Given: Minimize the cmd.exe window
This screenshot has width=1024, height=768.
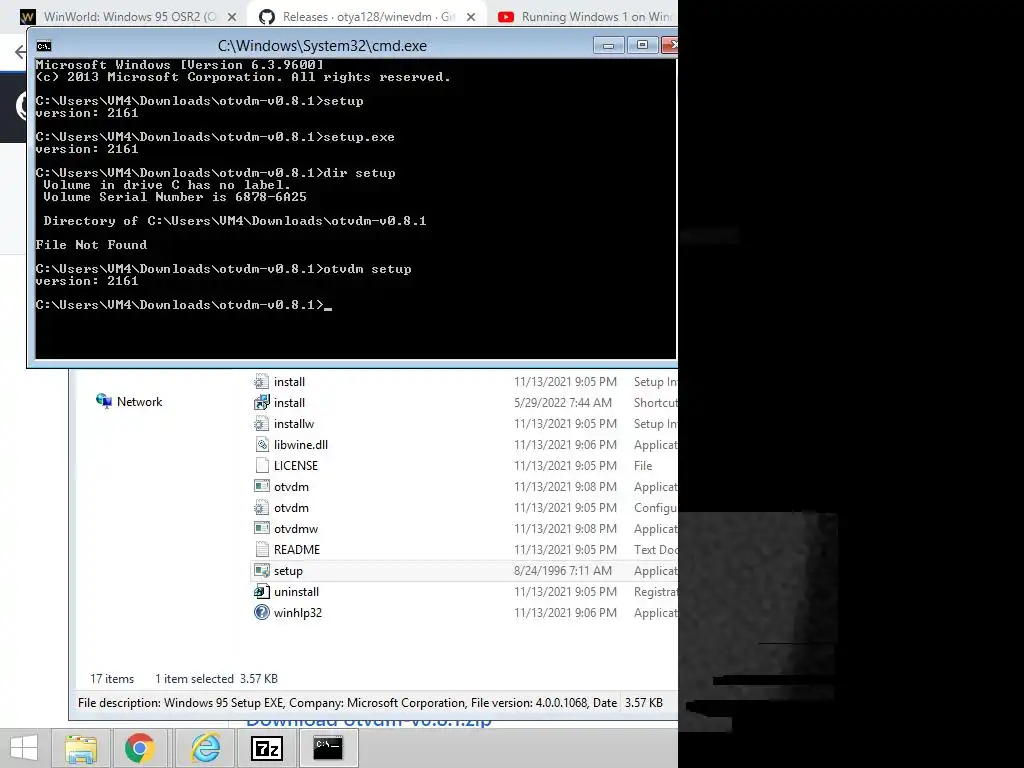Looking at the screenshot, I should point(609,45).
